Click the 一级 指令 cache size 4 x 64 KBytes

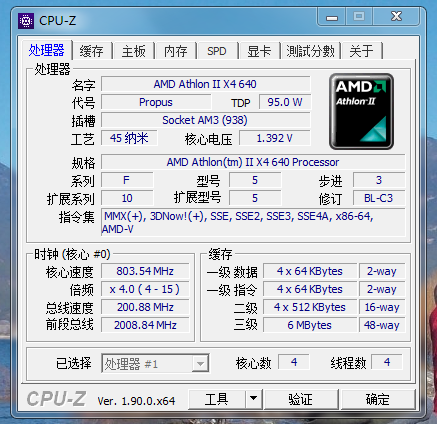[310, 289]
